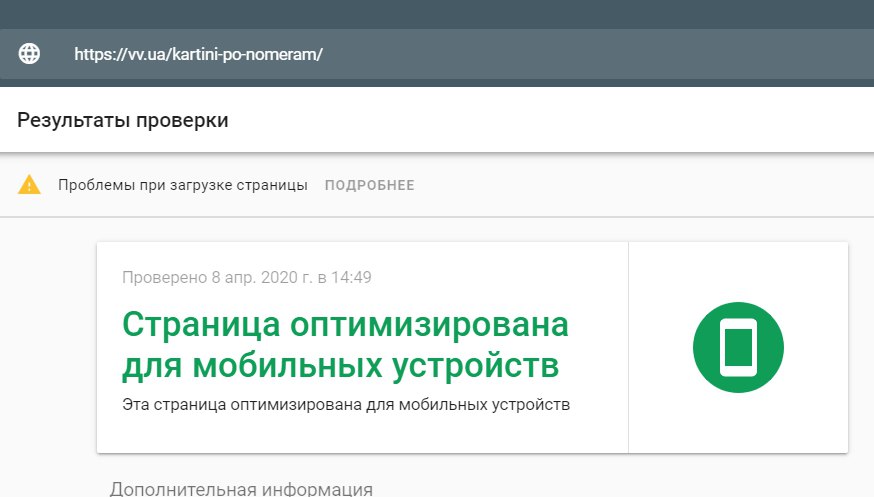Click the 'Эта страница оптимизирована' description line
This screenshot has height=497, width=874.
(x=346, y=405)
